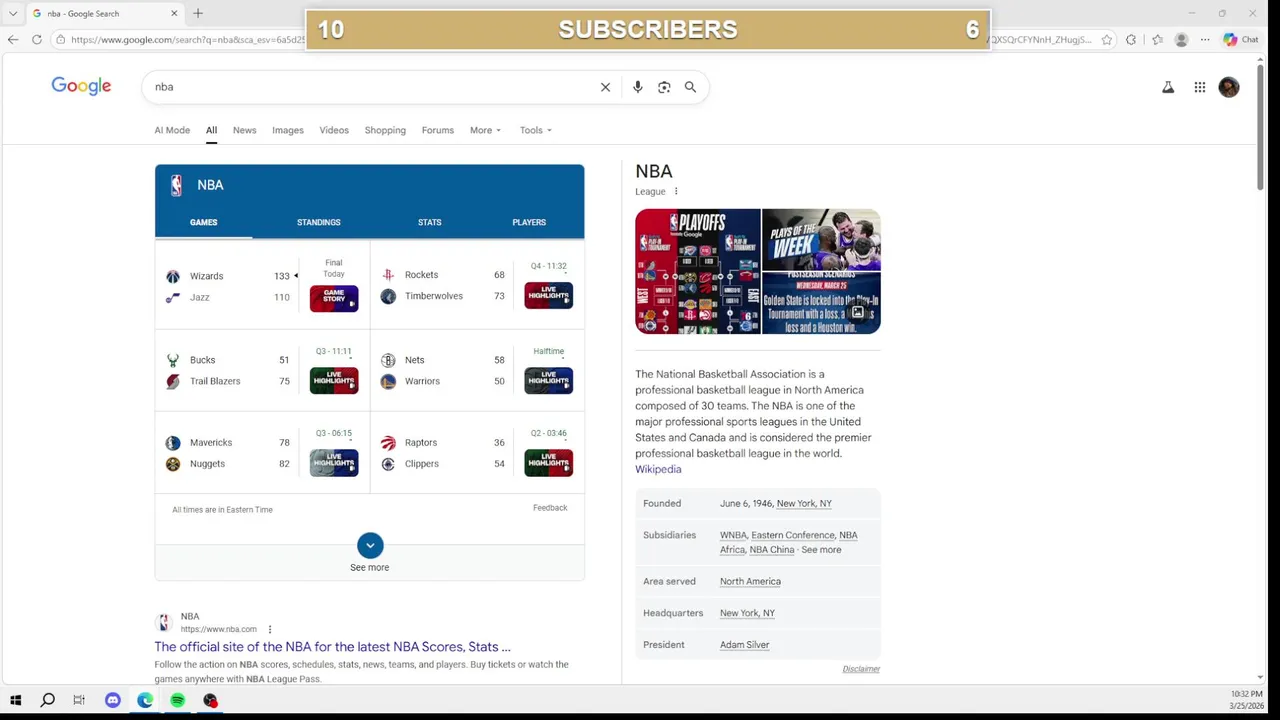Open the Images results tab

288,130
